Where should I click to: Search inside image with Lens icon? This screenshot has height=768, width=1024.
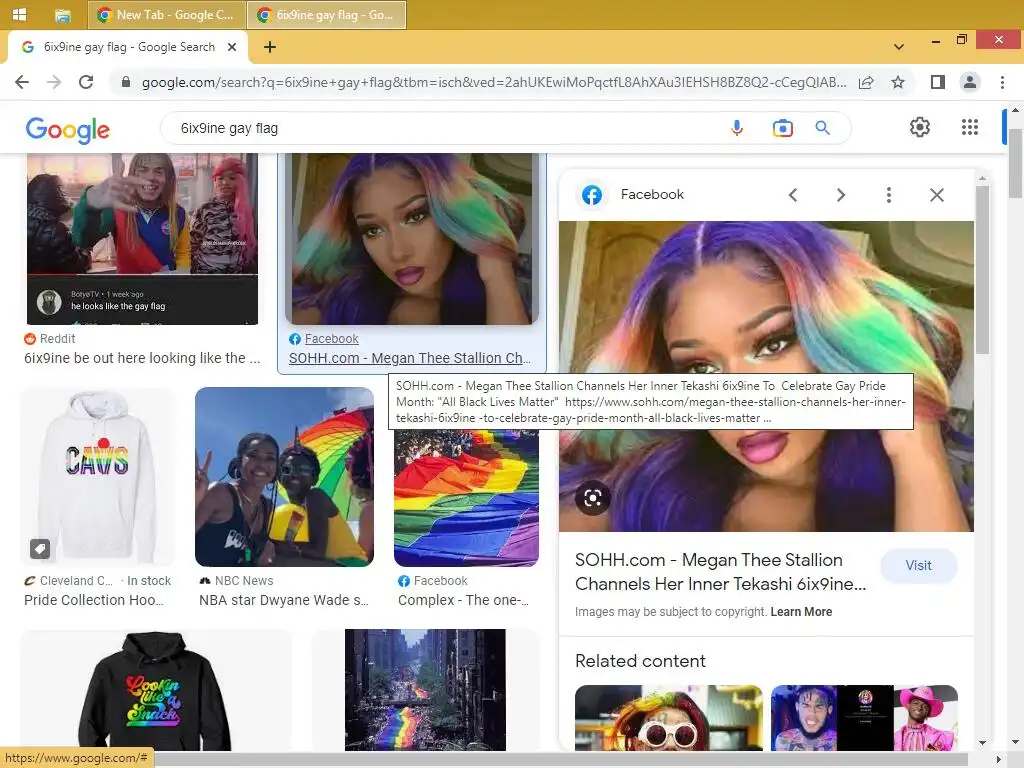click(x=593, y=498)
